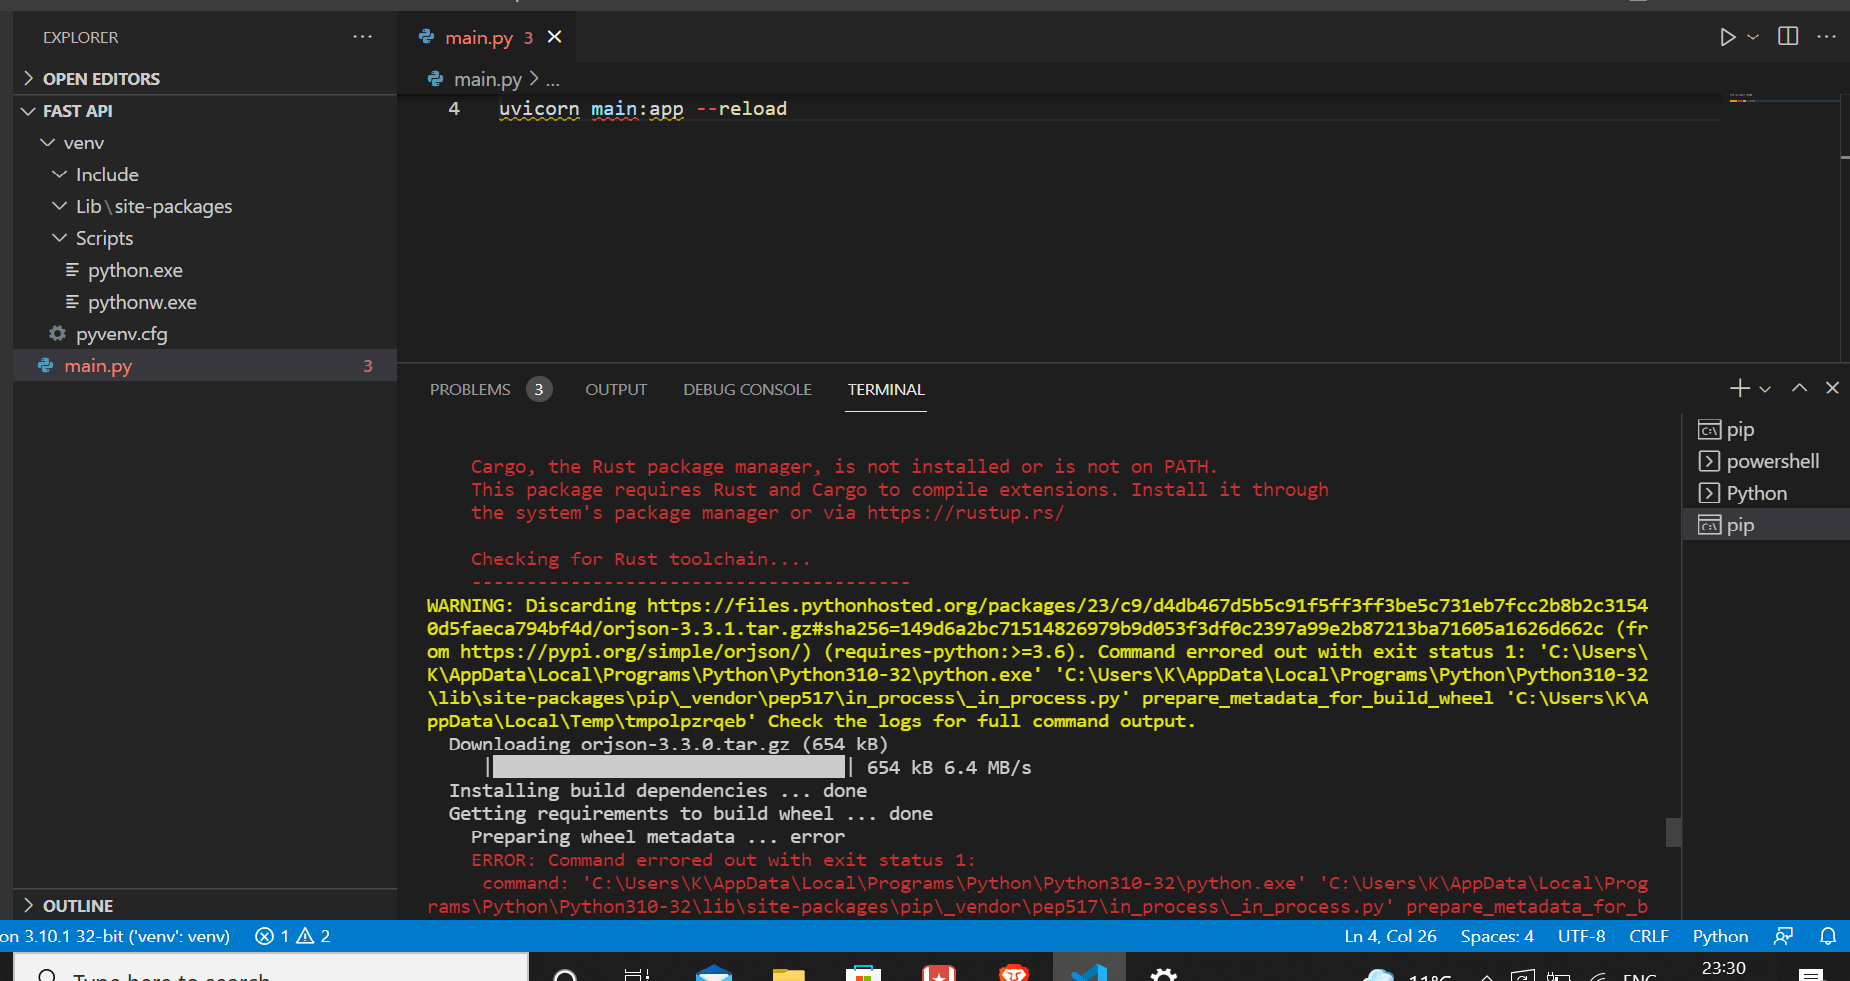The height and width of the screenshot is (981, 1850).
Task: Split the editor using the split icon
Action: 1788,36
